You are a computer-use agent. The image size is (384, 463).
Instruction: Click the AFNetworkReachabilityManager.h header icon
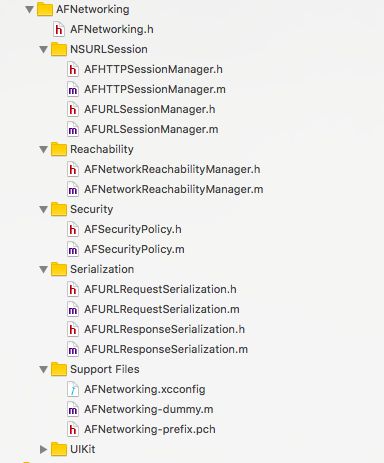(73, 169)
